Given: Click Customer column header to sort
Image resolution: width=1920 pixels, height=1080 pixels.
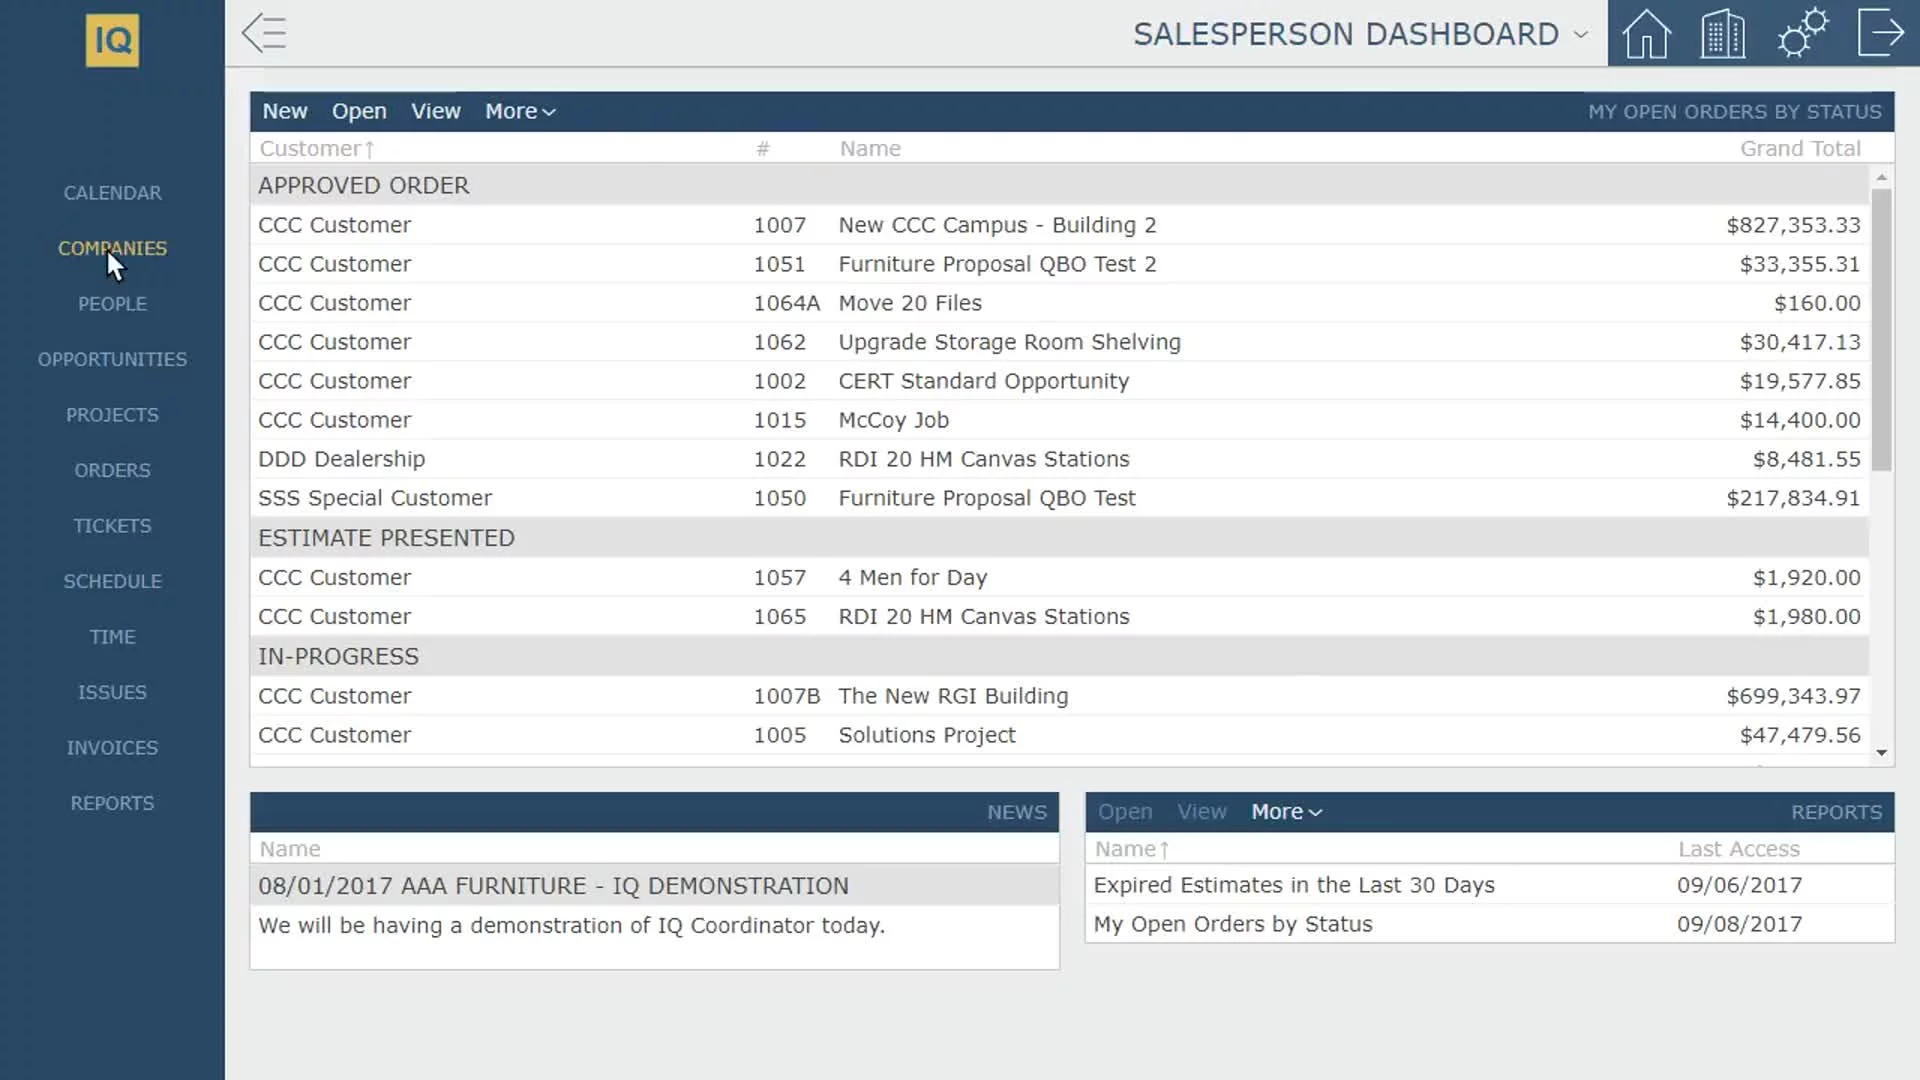Looking at the screenshot, I should click(318, 148).
